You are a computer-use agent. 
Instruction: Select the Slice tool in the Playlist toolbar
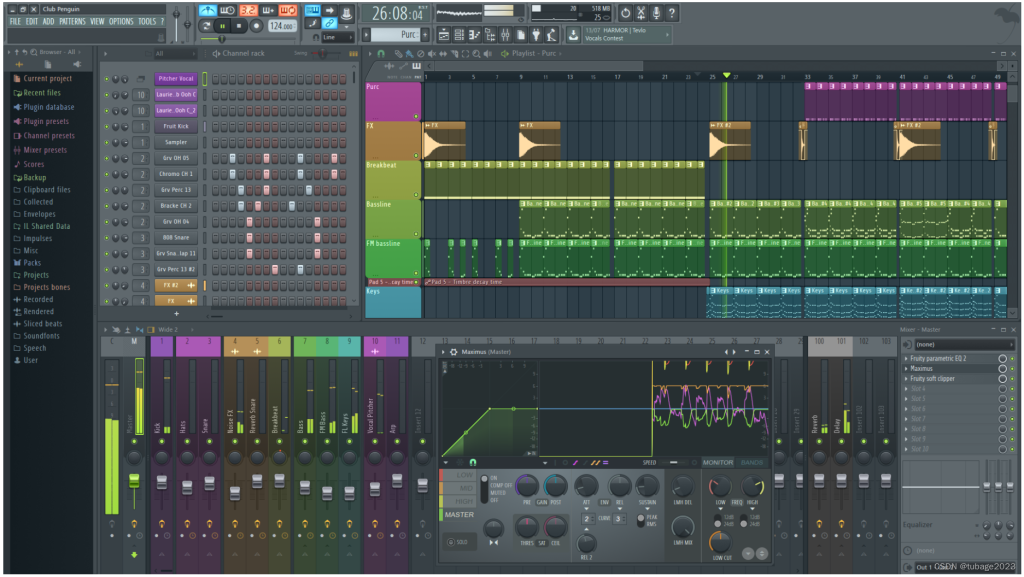click(454, 52)
